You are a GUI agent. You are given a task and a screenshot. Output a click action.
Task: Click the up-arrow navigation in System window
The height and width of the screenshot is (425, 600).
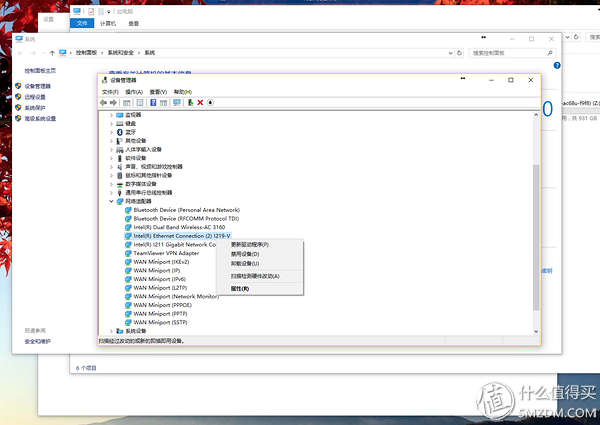coord(52,53)
